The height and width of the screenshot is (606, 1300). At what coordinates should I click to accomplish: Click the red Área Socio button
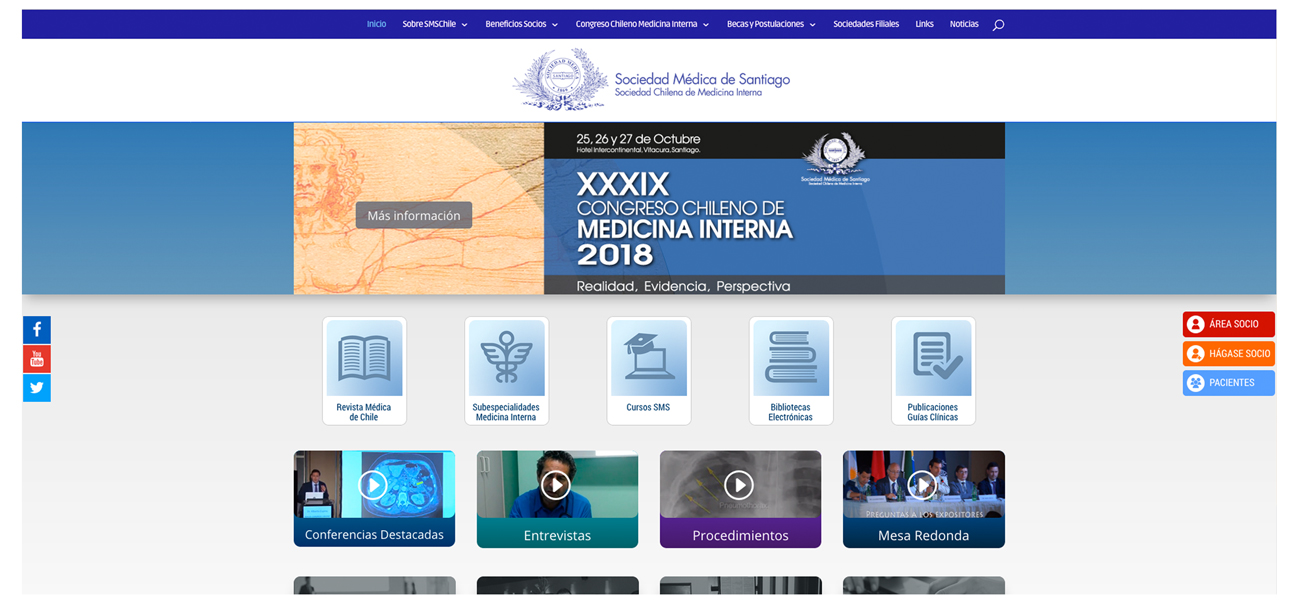(1228, 324)
